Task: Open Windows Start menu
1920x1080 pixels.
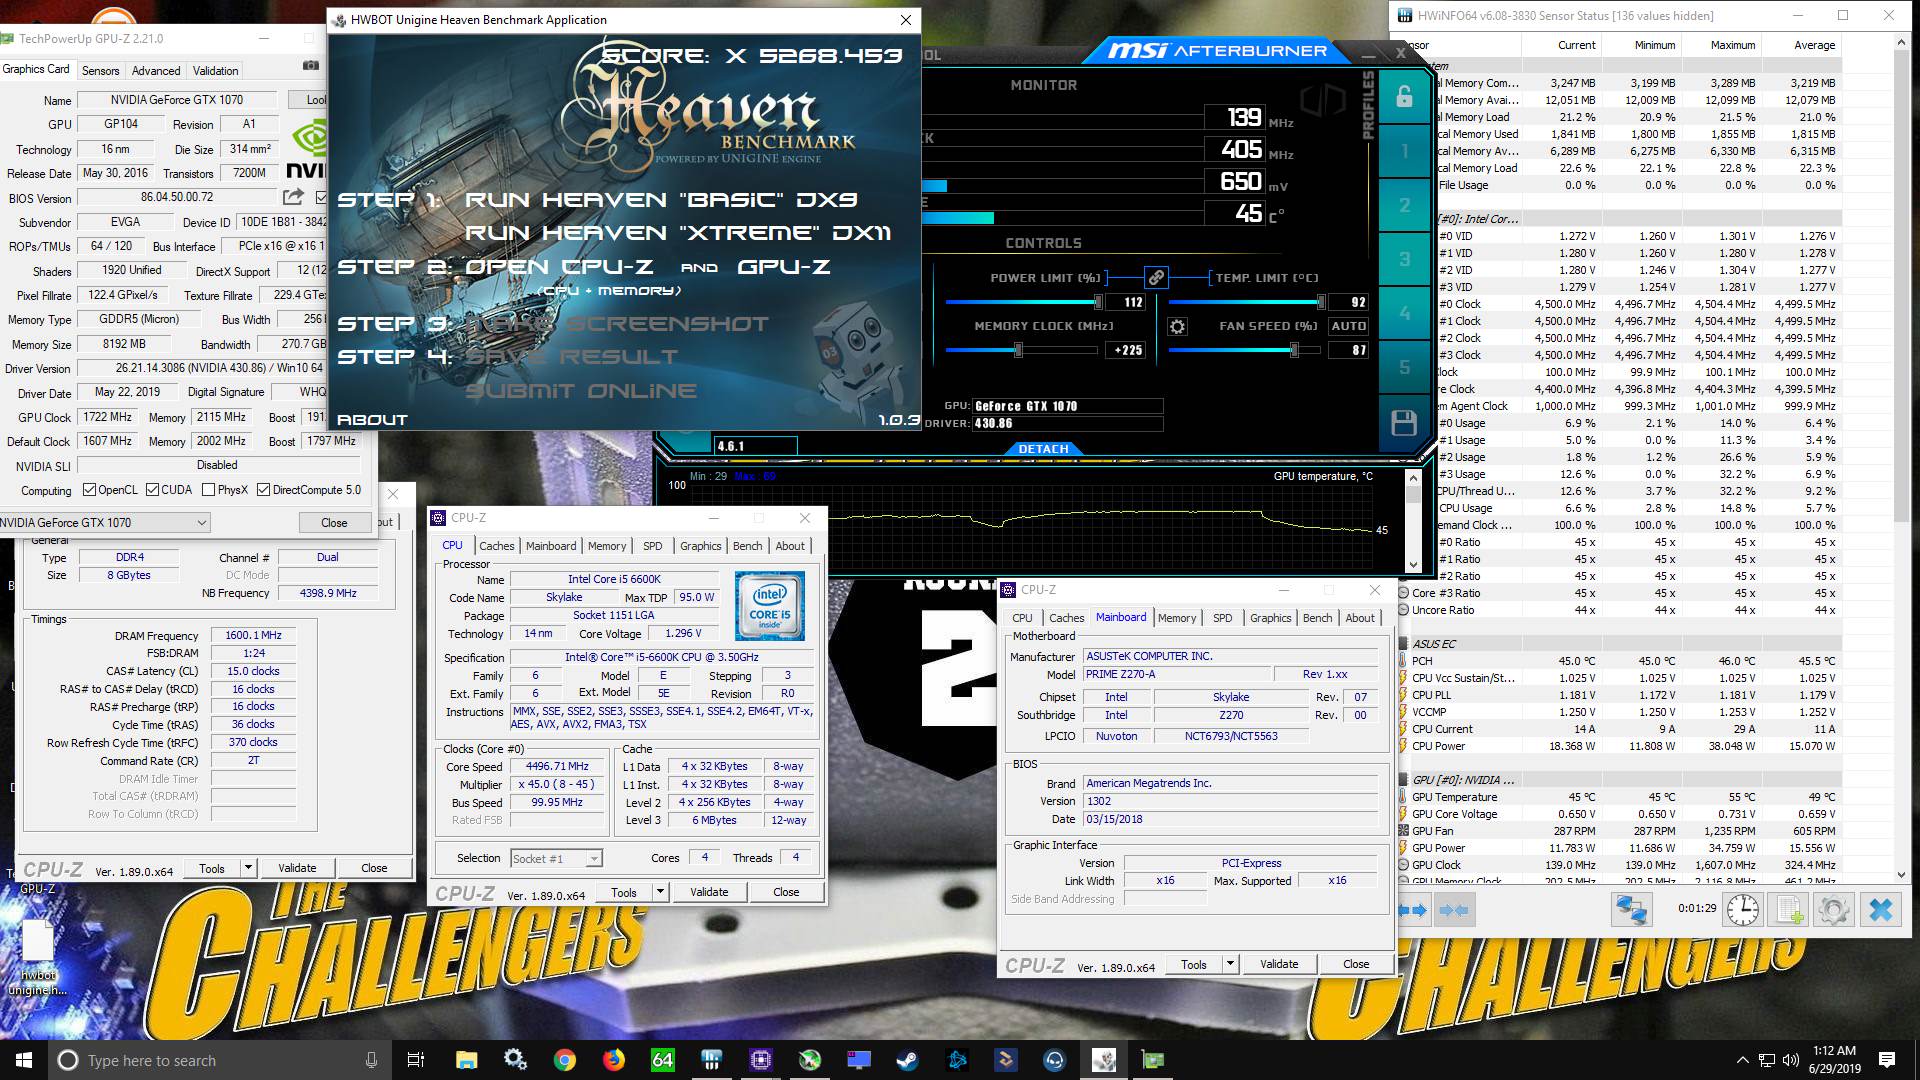Action: (24, 1060)
